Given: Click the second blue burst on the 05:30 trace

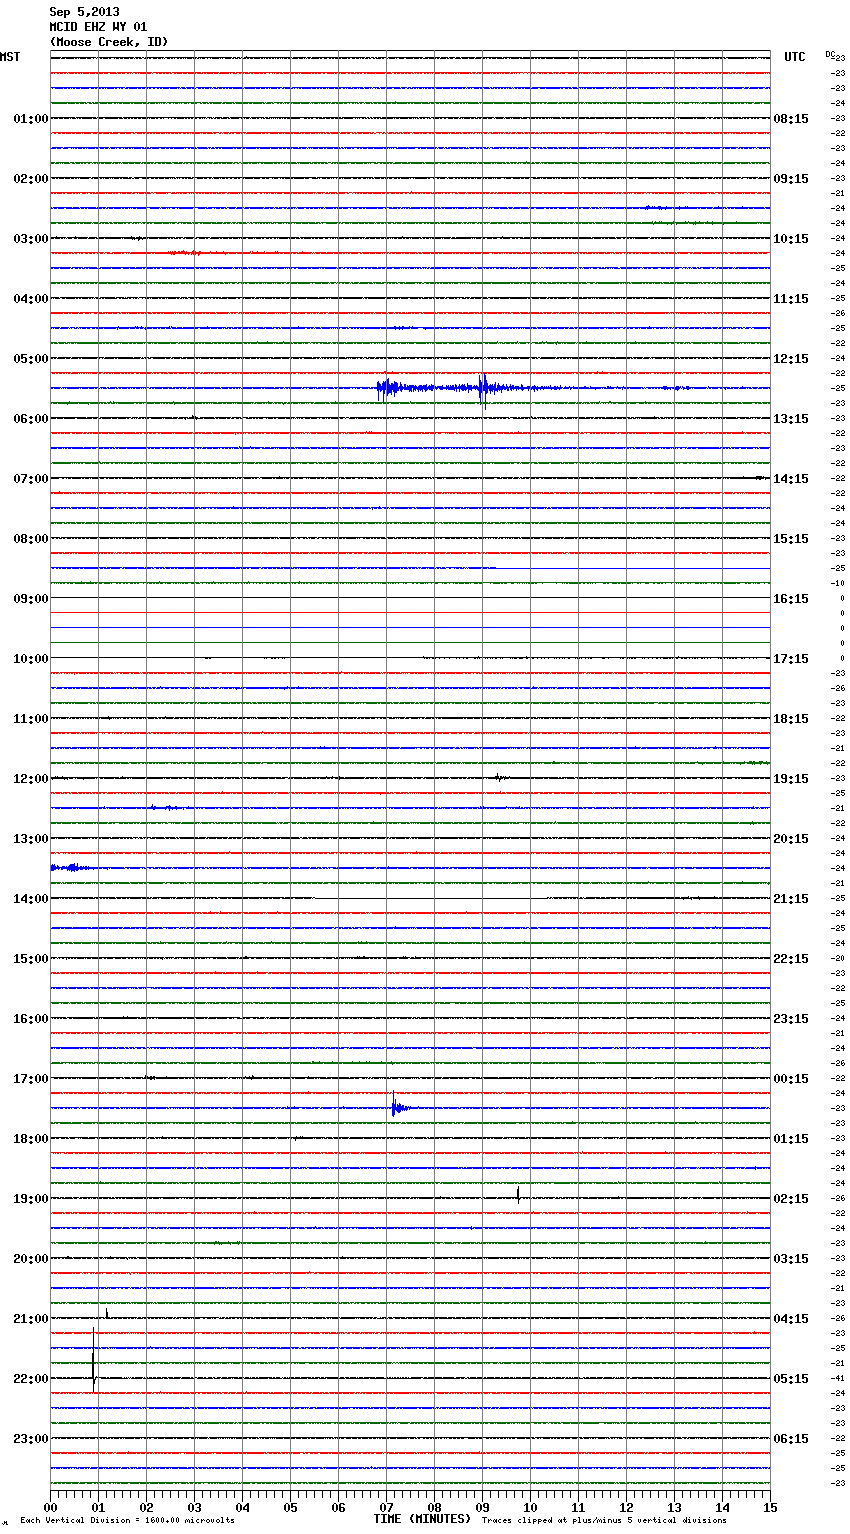Looking at the screenshot, I should [484, 389].
